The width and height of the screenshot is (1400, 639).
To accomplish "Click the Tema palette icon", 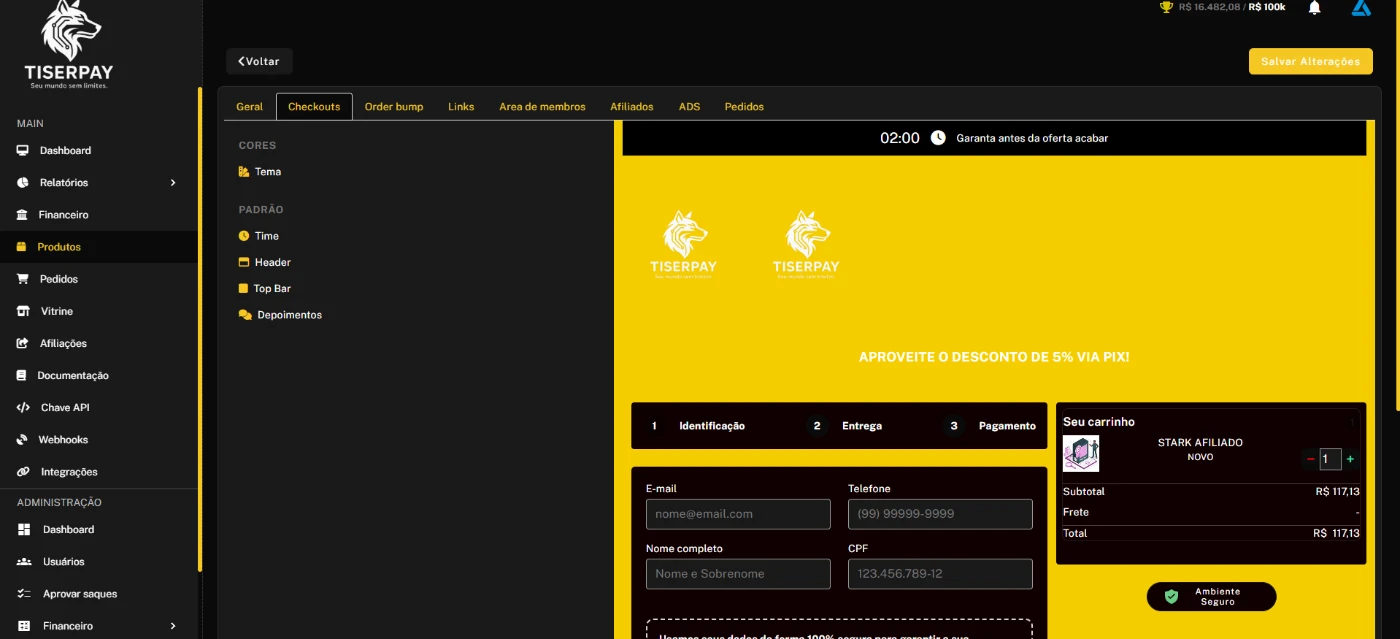I will click(244, 172).
